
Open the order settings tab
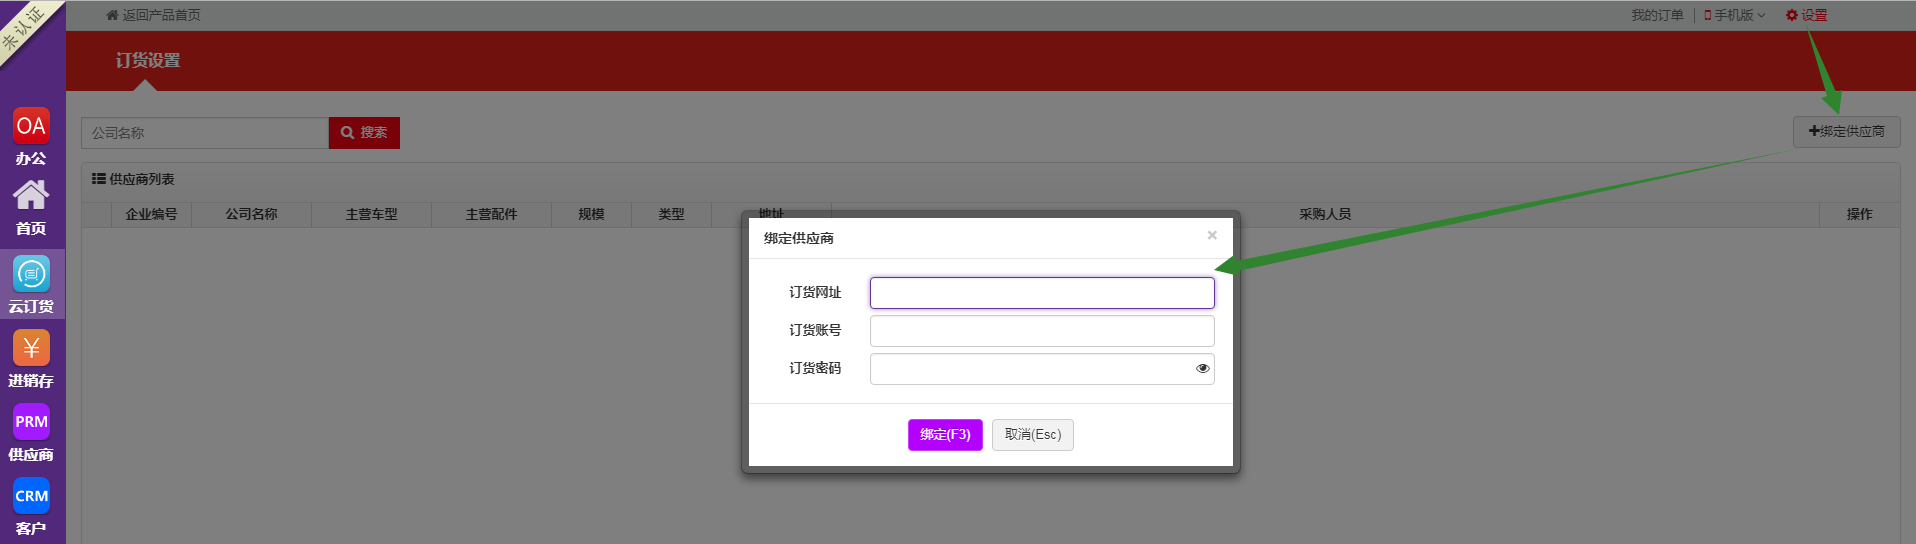click(148, 61)
